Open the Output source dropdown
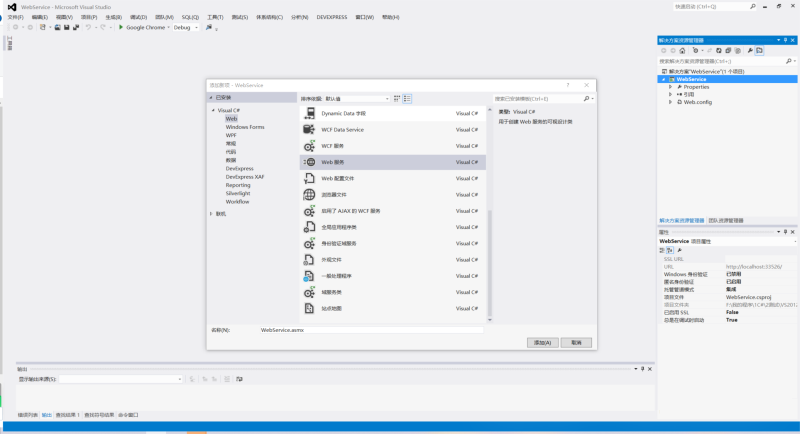800x434 pixels. [120, 379]
